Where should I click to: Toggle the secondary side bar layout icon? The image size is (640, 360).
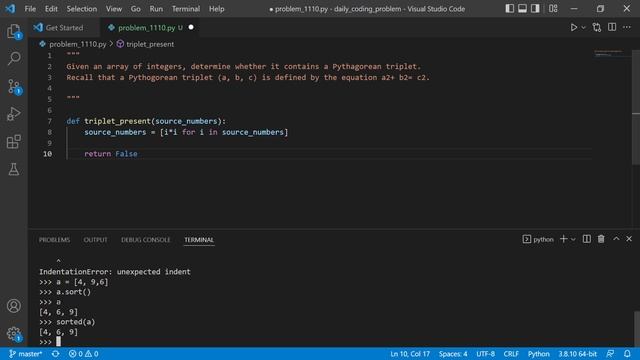tap(535, 9)
